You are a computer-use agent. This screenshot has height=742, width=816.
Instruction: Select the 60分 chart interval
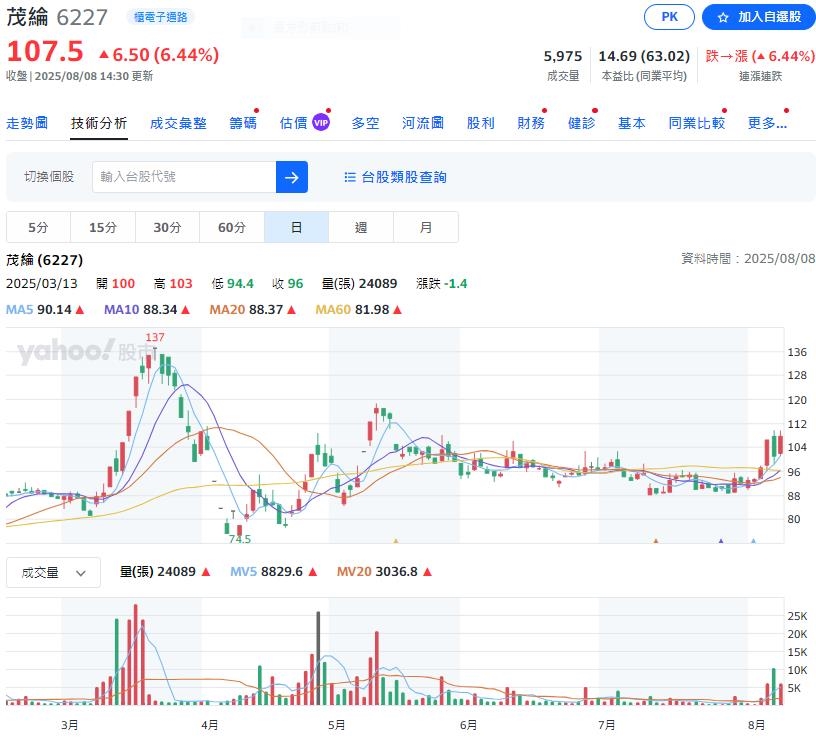[231, 227]
